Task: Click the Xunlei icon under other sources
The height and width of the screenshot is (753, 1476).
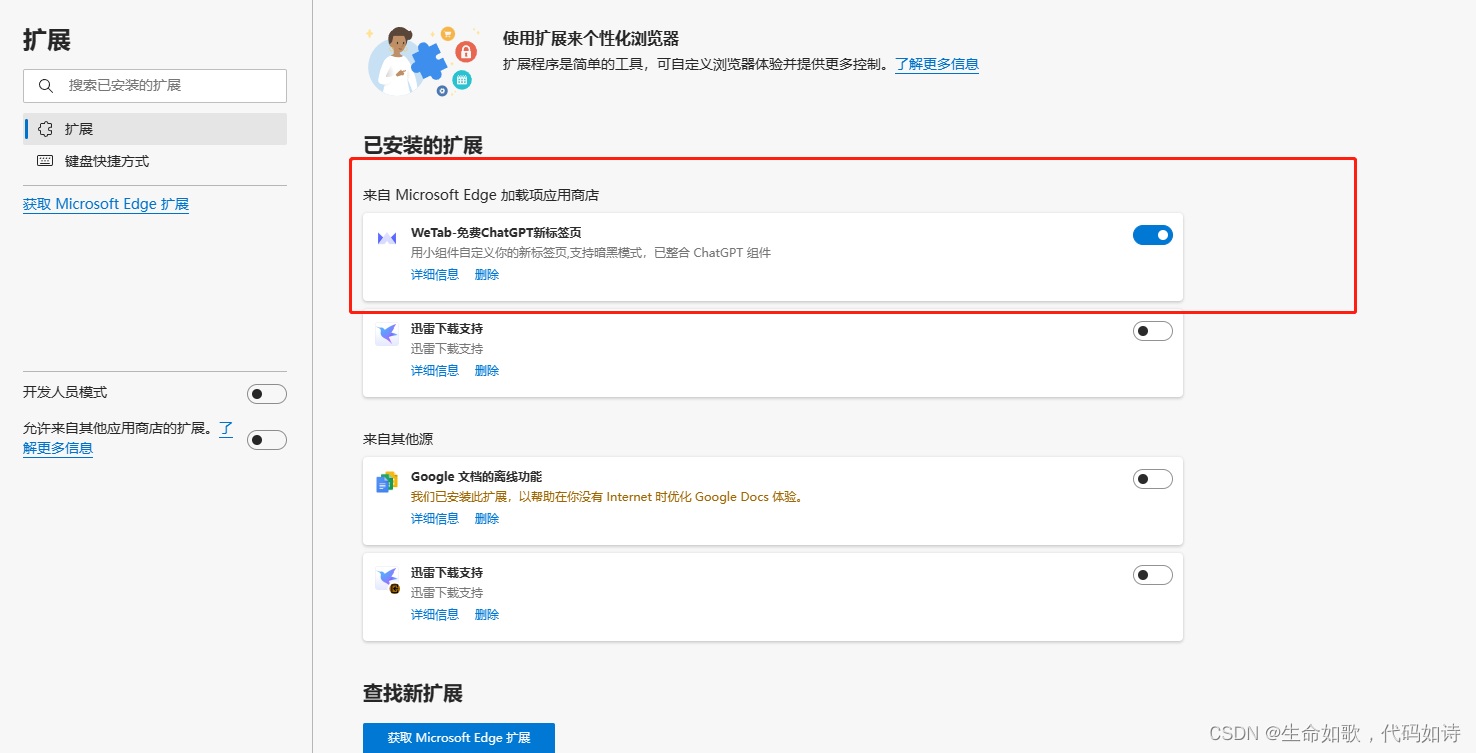Action: click(x=387, y=579)
